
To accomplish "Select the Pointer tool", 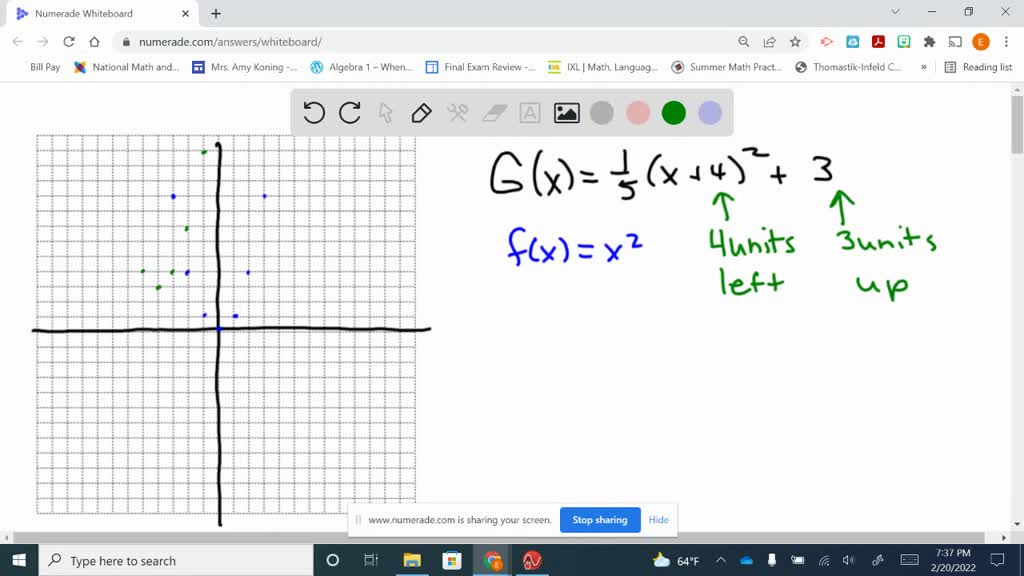I will click(x=385, y=113).
